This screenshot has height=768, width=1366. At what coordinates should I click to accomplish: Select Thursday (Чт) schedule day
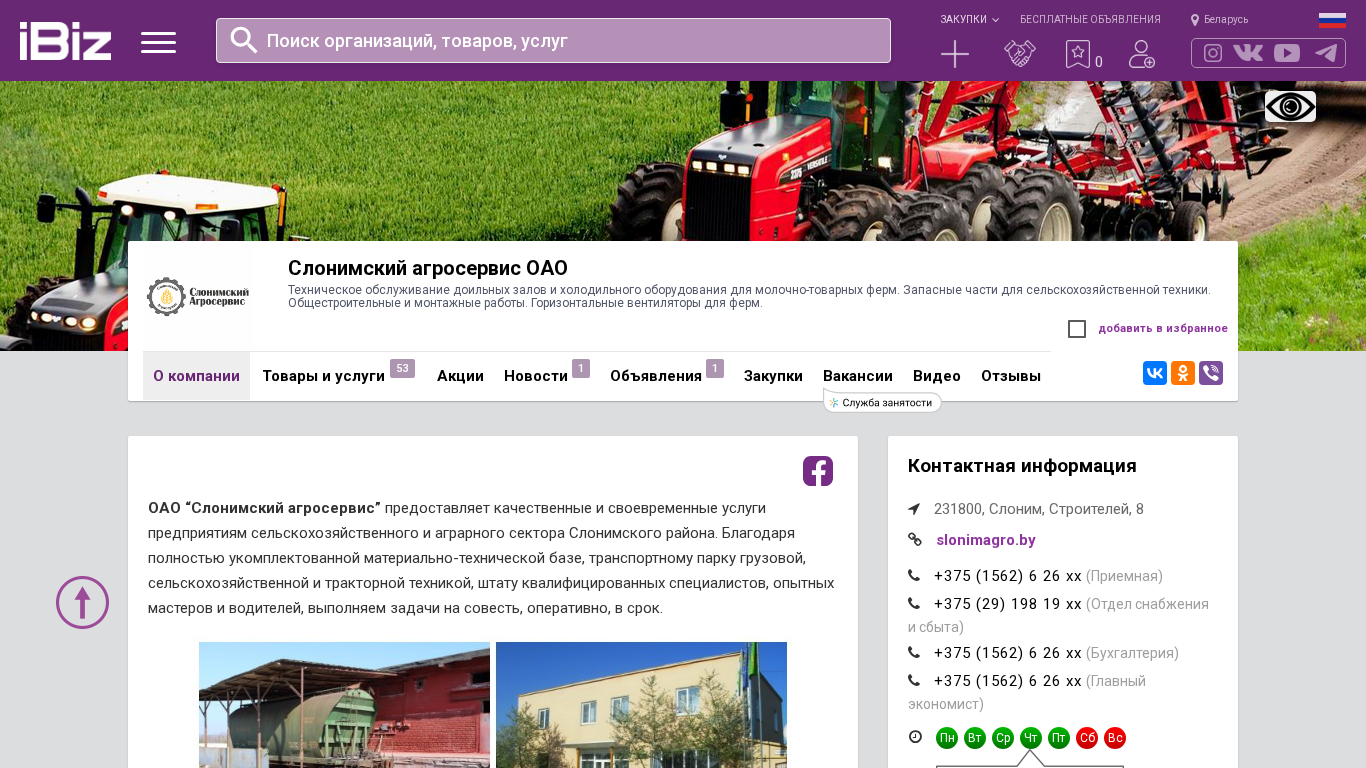[x=1031, y=738]
